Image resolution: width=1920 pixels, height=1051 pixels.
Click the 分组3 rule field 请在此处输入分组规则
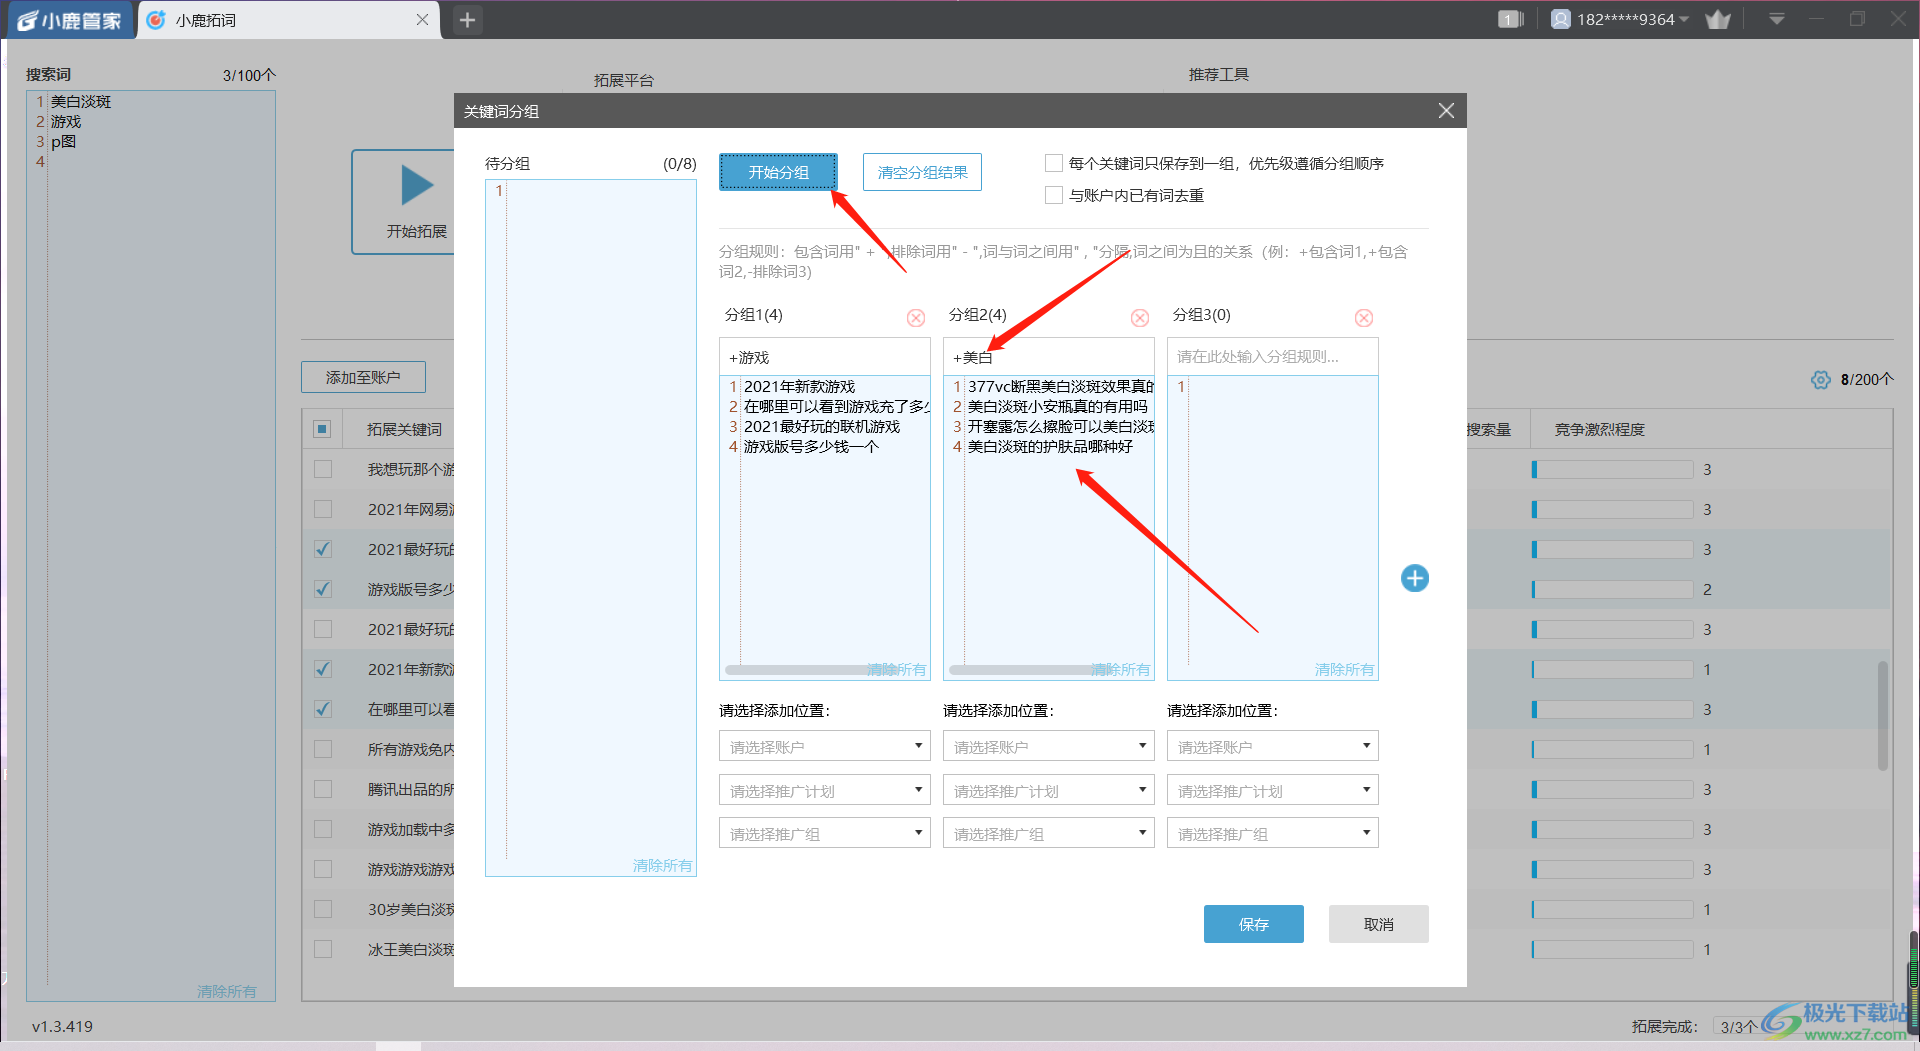pyautogui.click(x=1272, y=357)
